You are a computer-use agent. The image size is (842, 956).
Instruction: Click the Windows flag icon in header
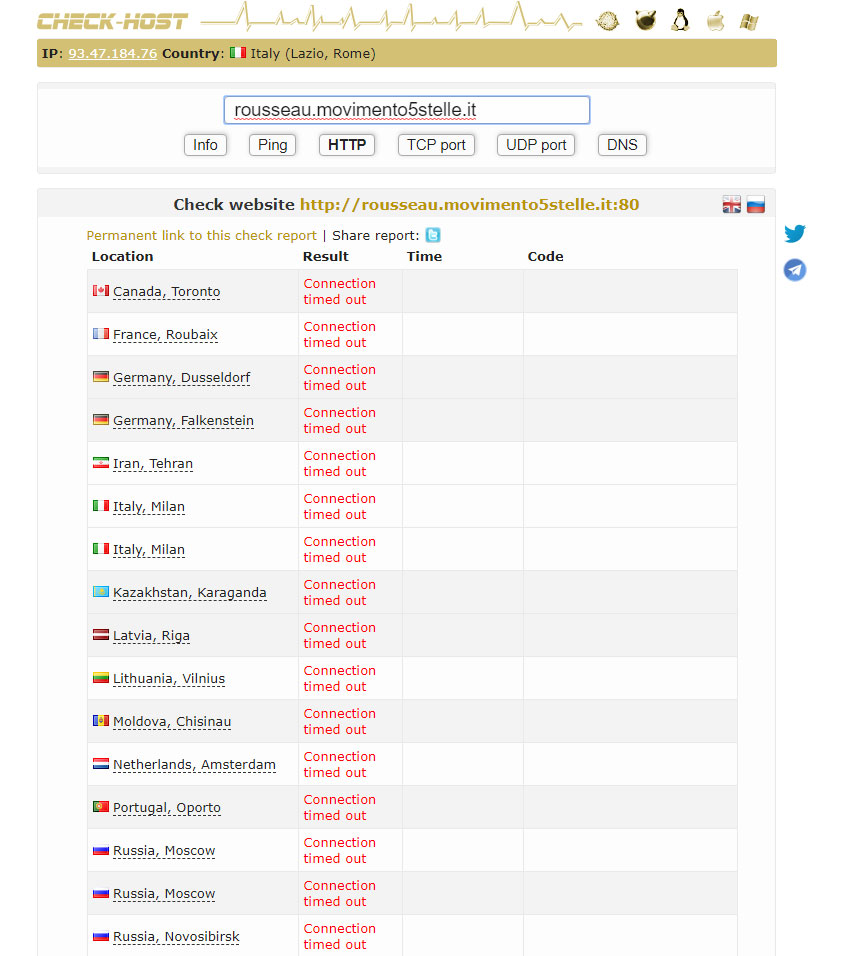pyautogui.click(x=749, y=22)
